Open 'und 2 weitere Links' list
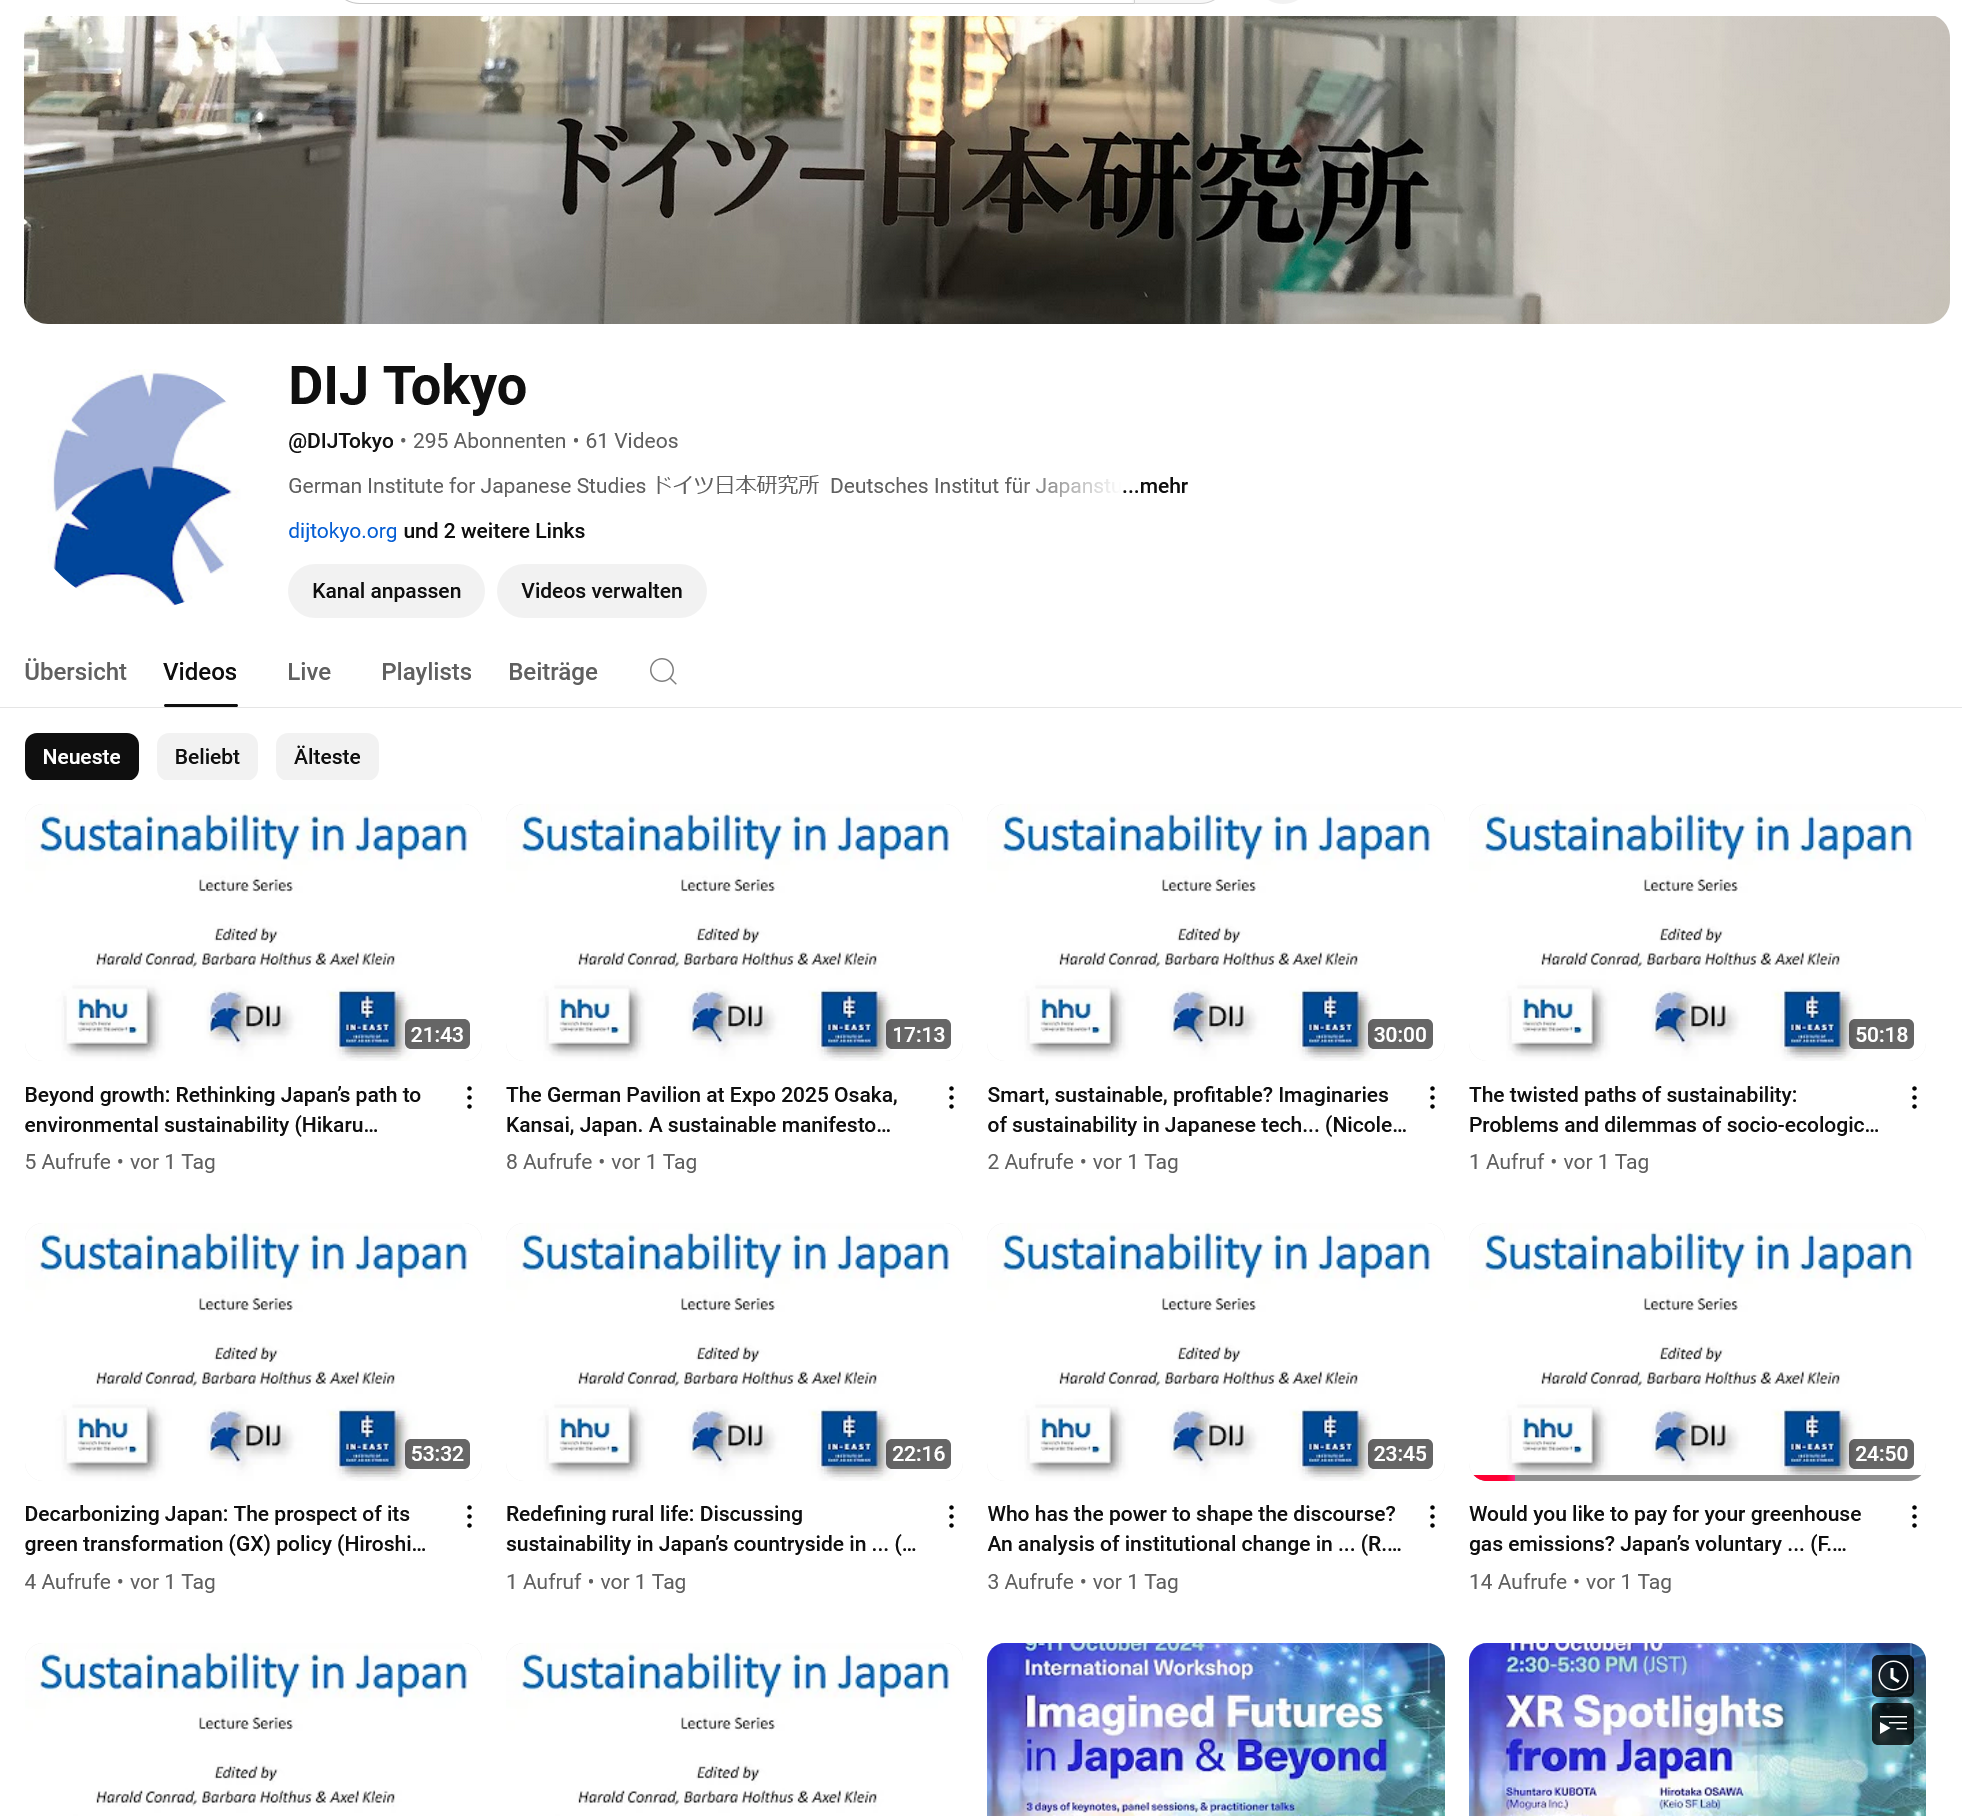This screenshot has width=1962, height=1816. 494,531
